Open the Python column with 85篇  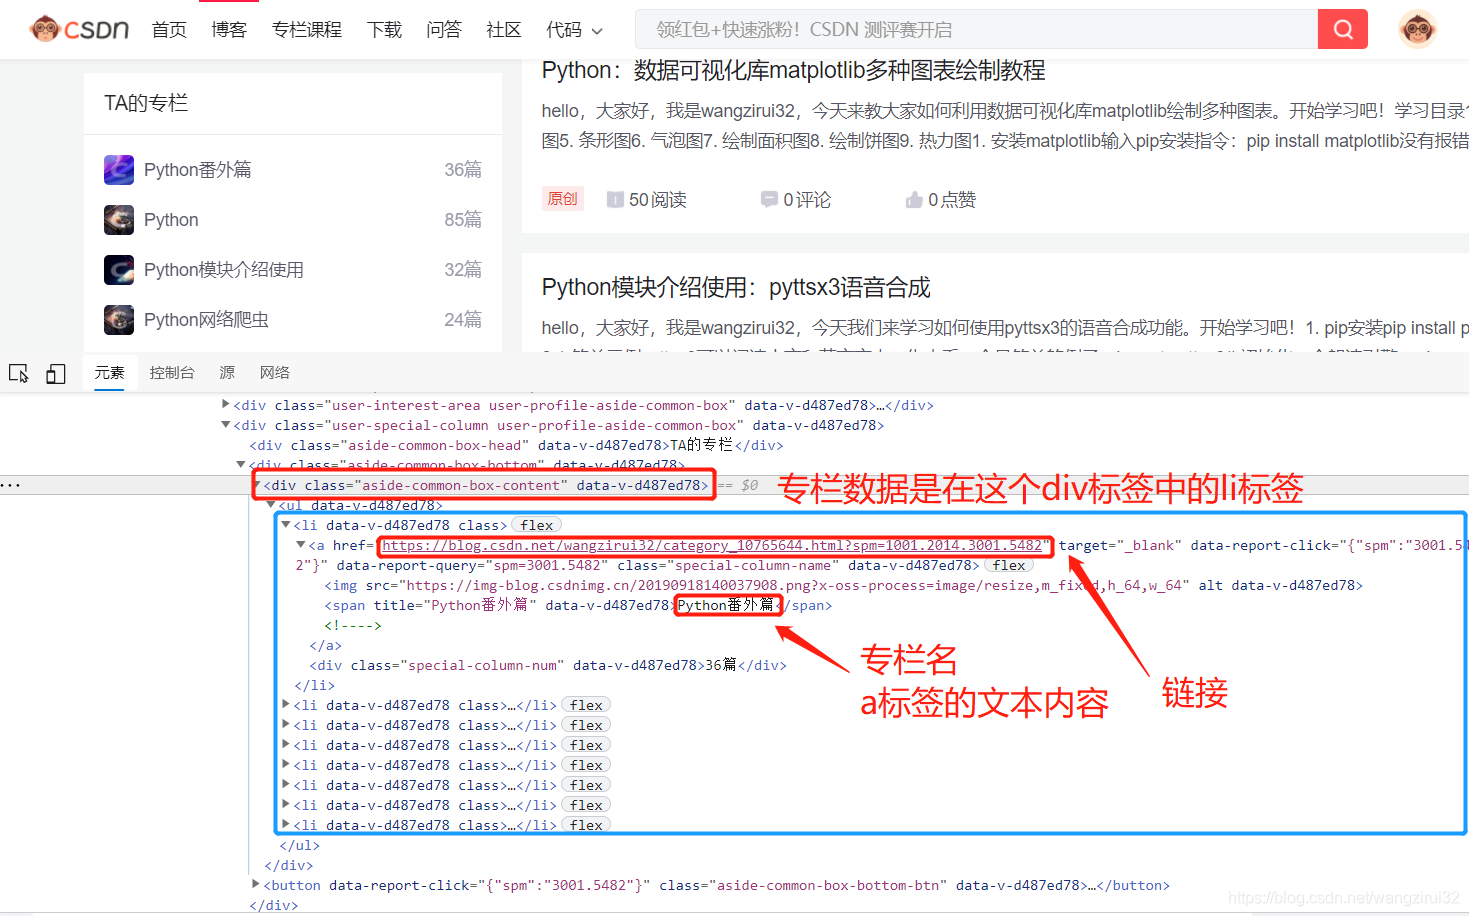coord(171,220)
